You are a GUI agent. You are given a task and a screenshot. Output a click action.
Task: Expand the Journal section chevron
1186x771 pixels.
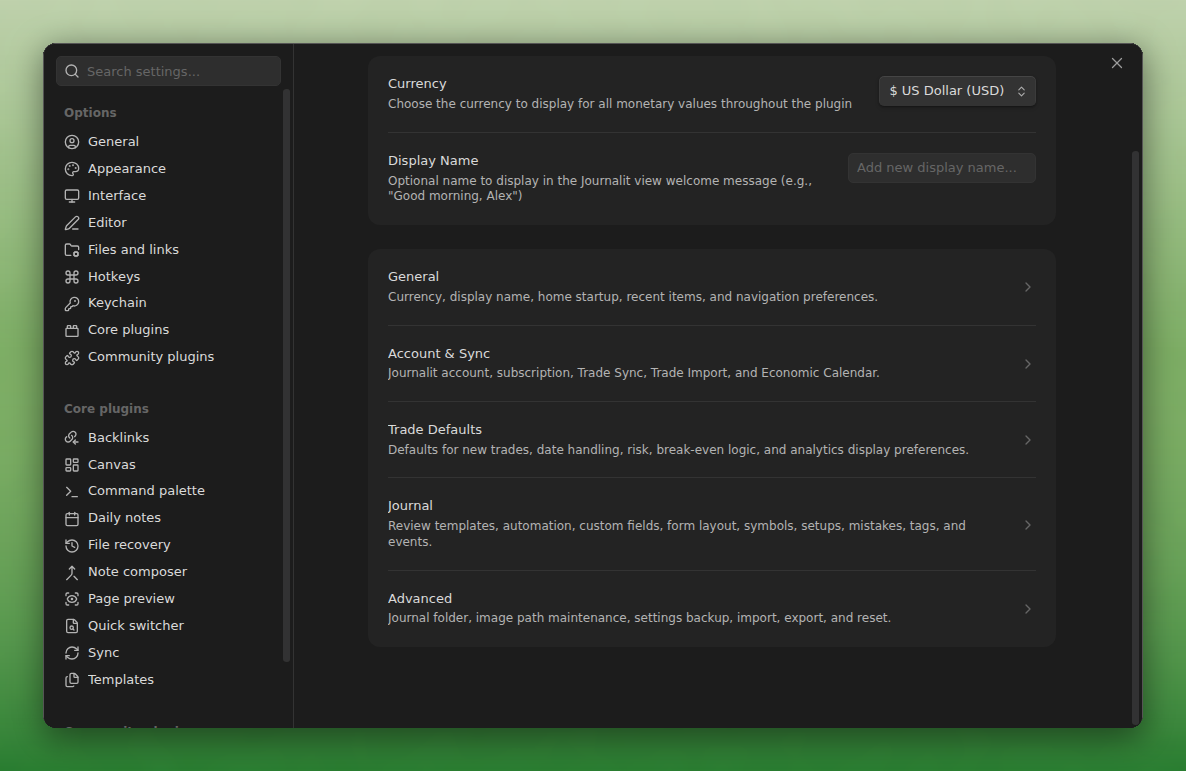coord(1027,524)
